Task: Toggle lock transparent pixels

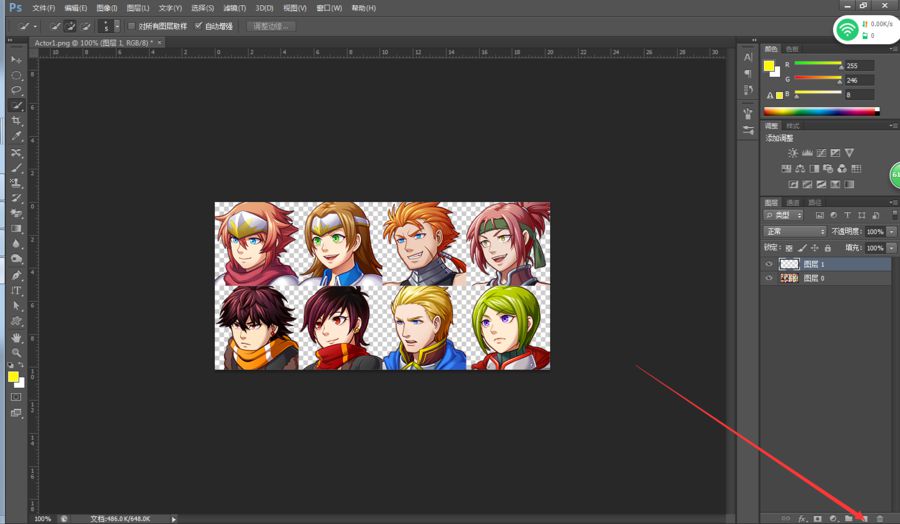Action: (x=789, y=248)
